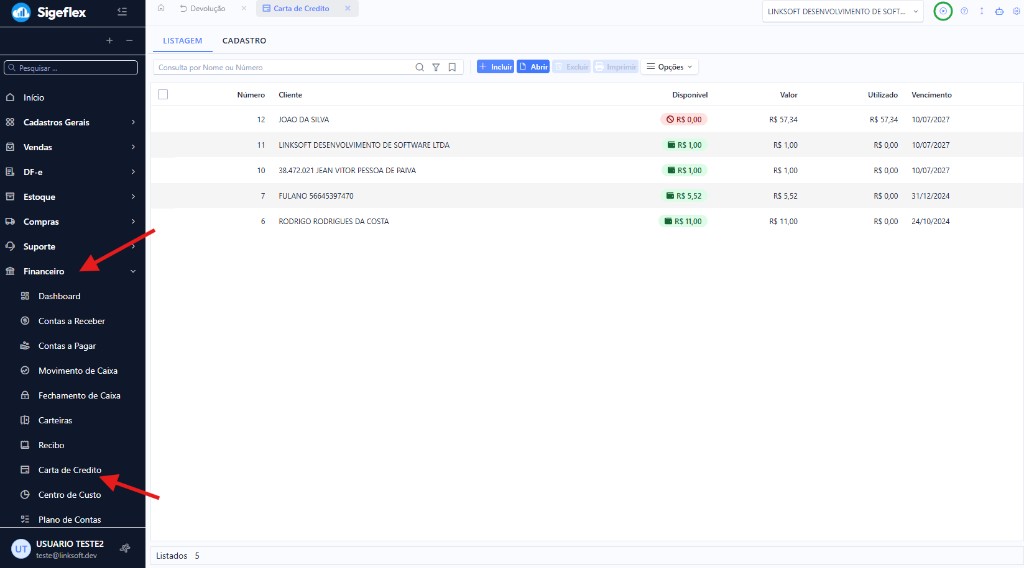Expand the Suporte menu
1024x568 pixels.
pyautogui.click(x=72, y=246)
